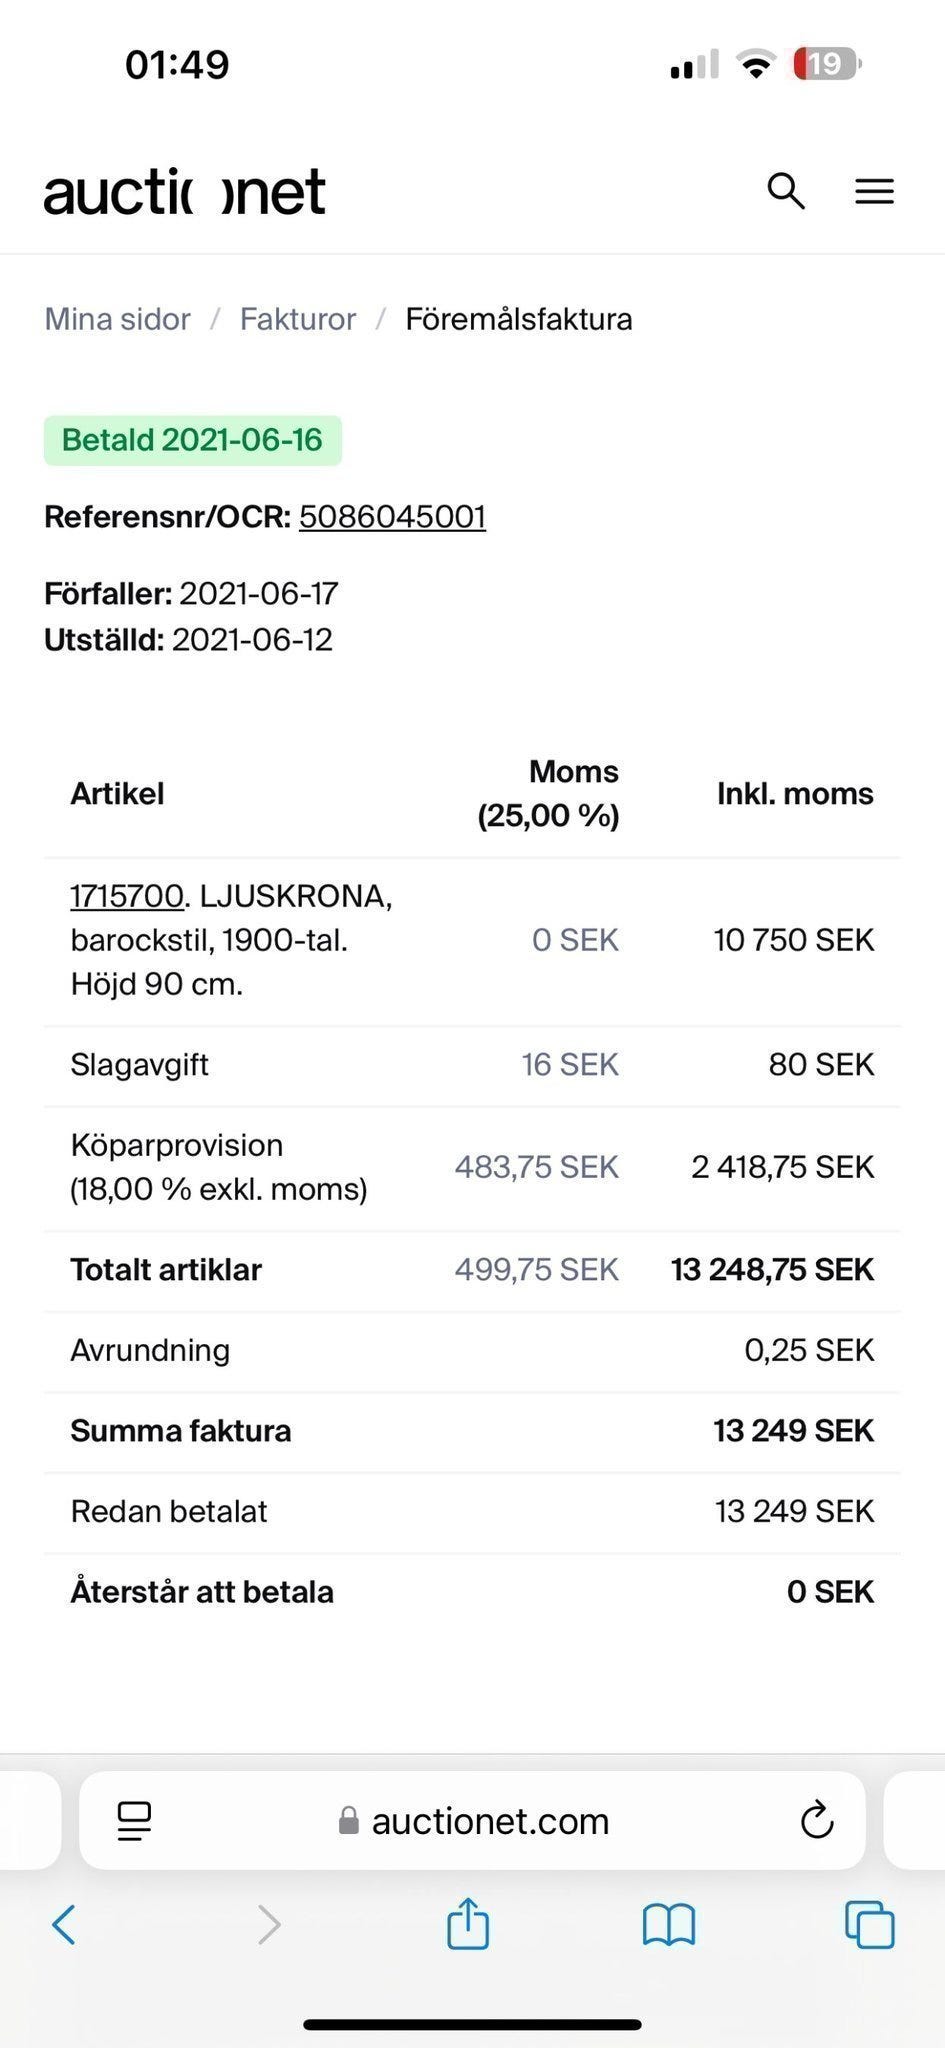Tap reference number 5086045001
Viewport: 945px width, 2048px height.
pyautogui.click(x=392, y=517)
